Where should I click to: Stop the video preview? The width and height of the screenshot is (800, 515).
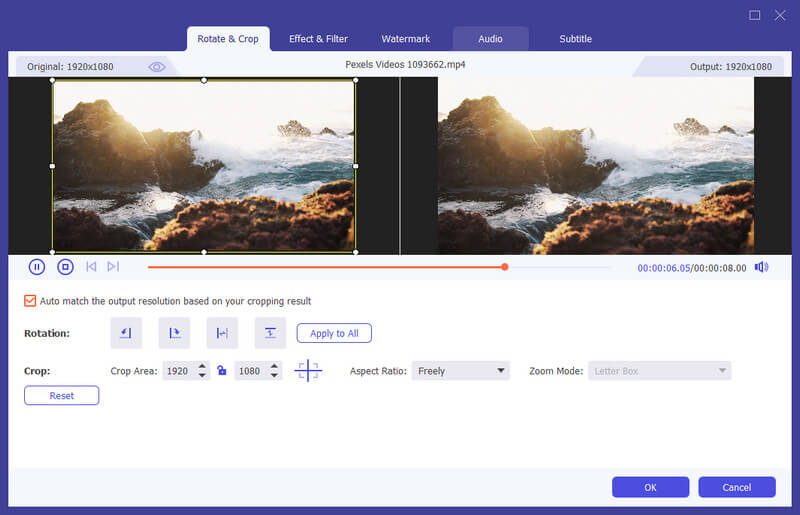65,267
